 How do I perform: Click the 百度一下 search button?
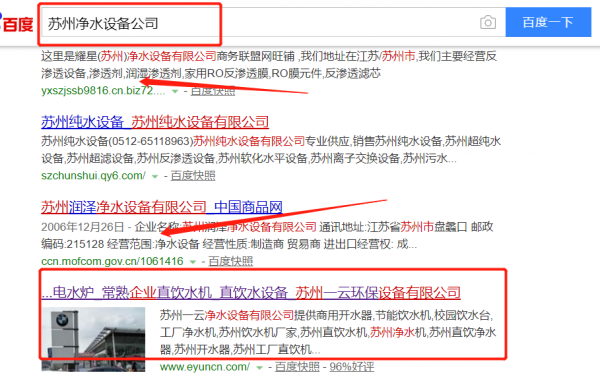(x=548, y=22)
